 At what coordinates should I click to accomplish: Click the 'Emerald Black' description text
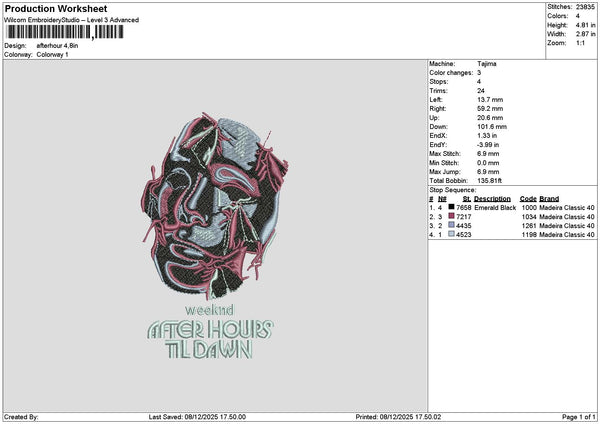point(495,208)
